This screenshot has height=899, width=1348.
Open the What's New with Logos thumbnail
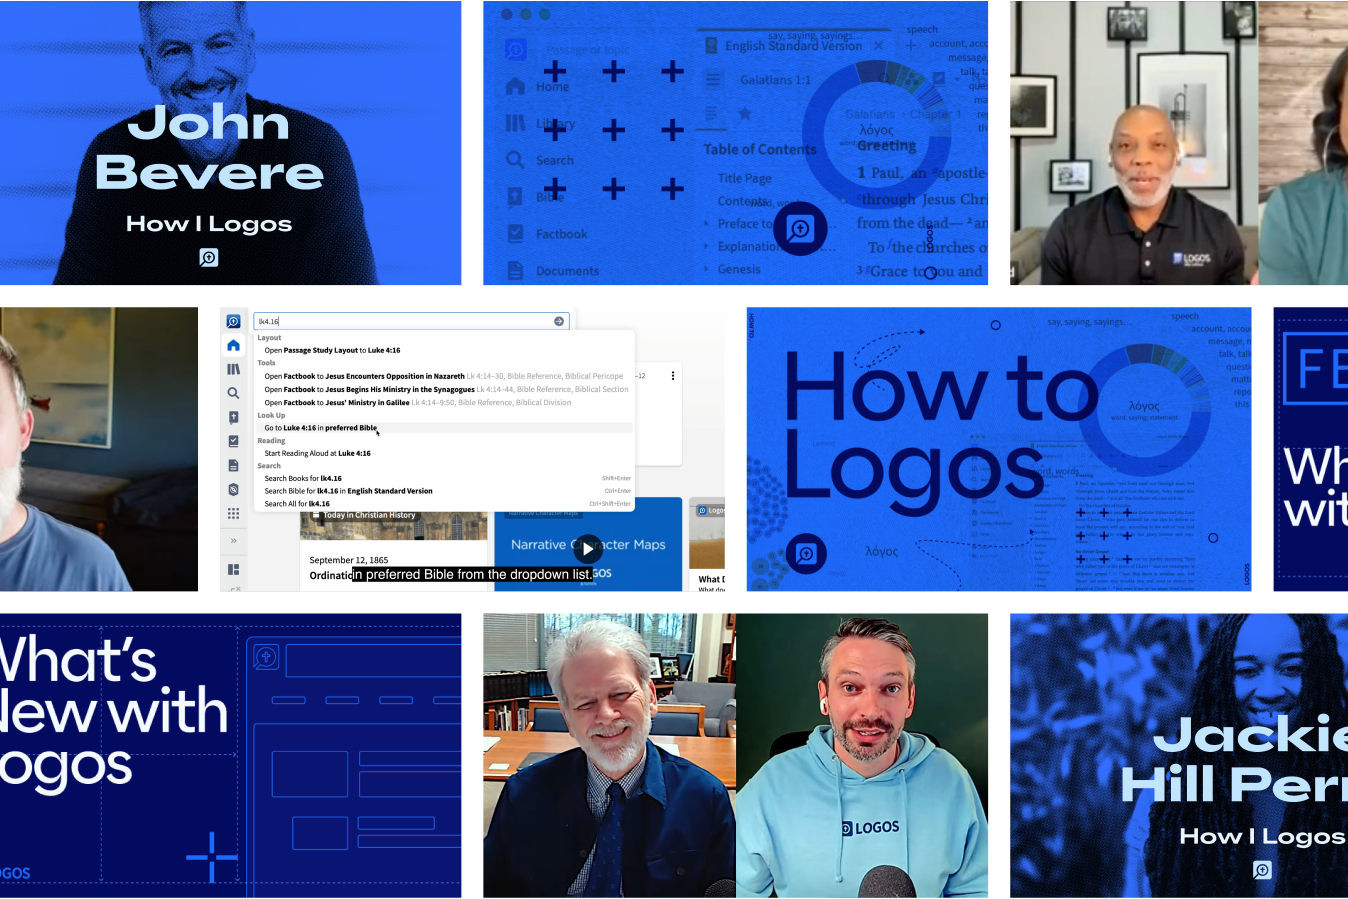[230, 755]
